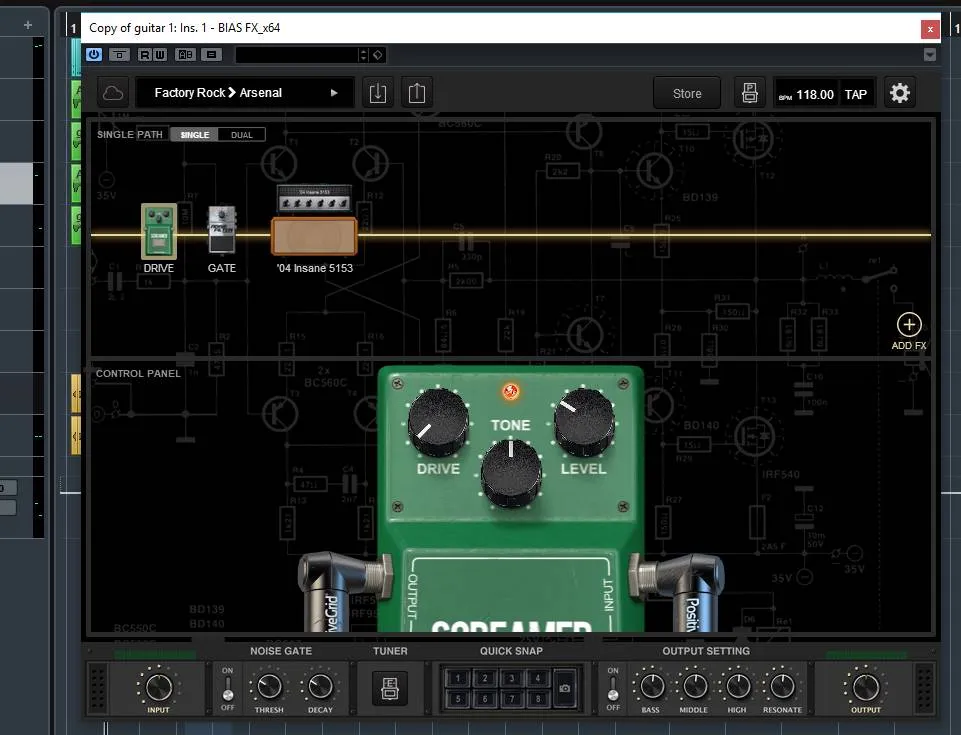Select the SINGLE signal path mode

(195, 135)
